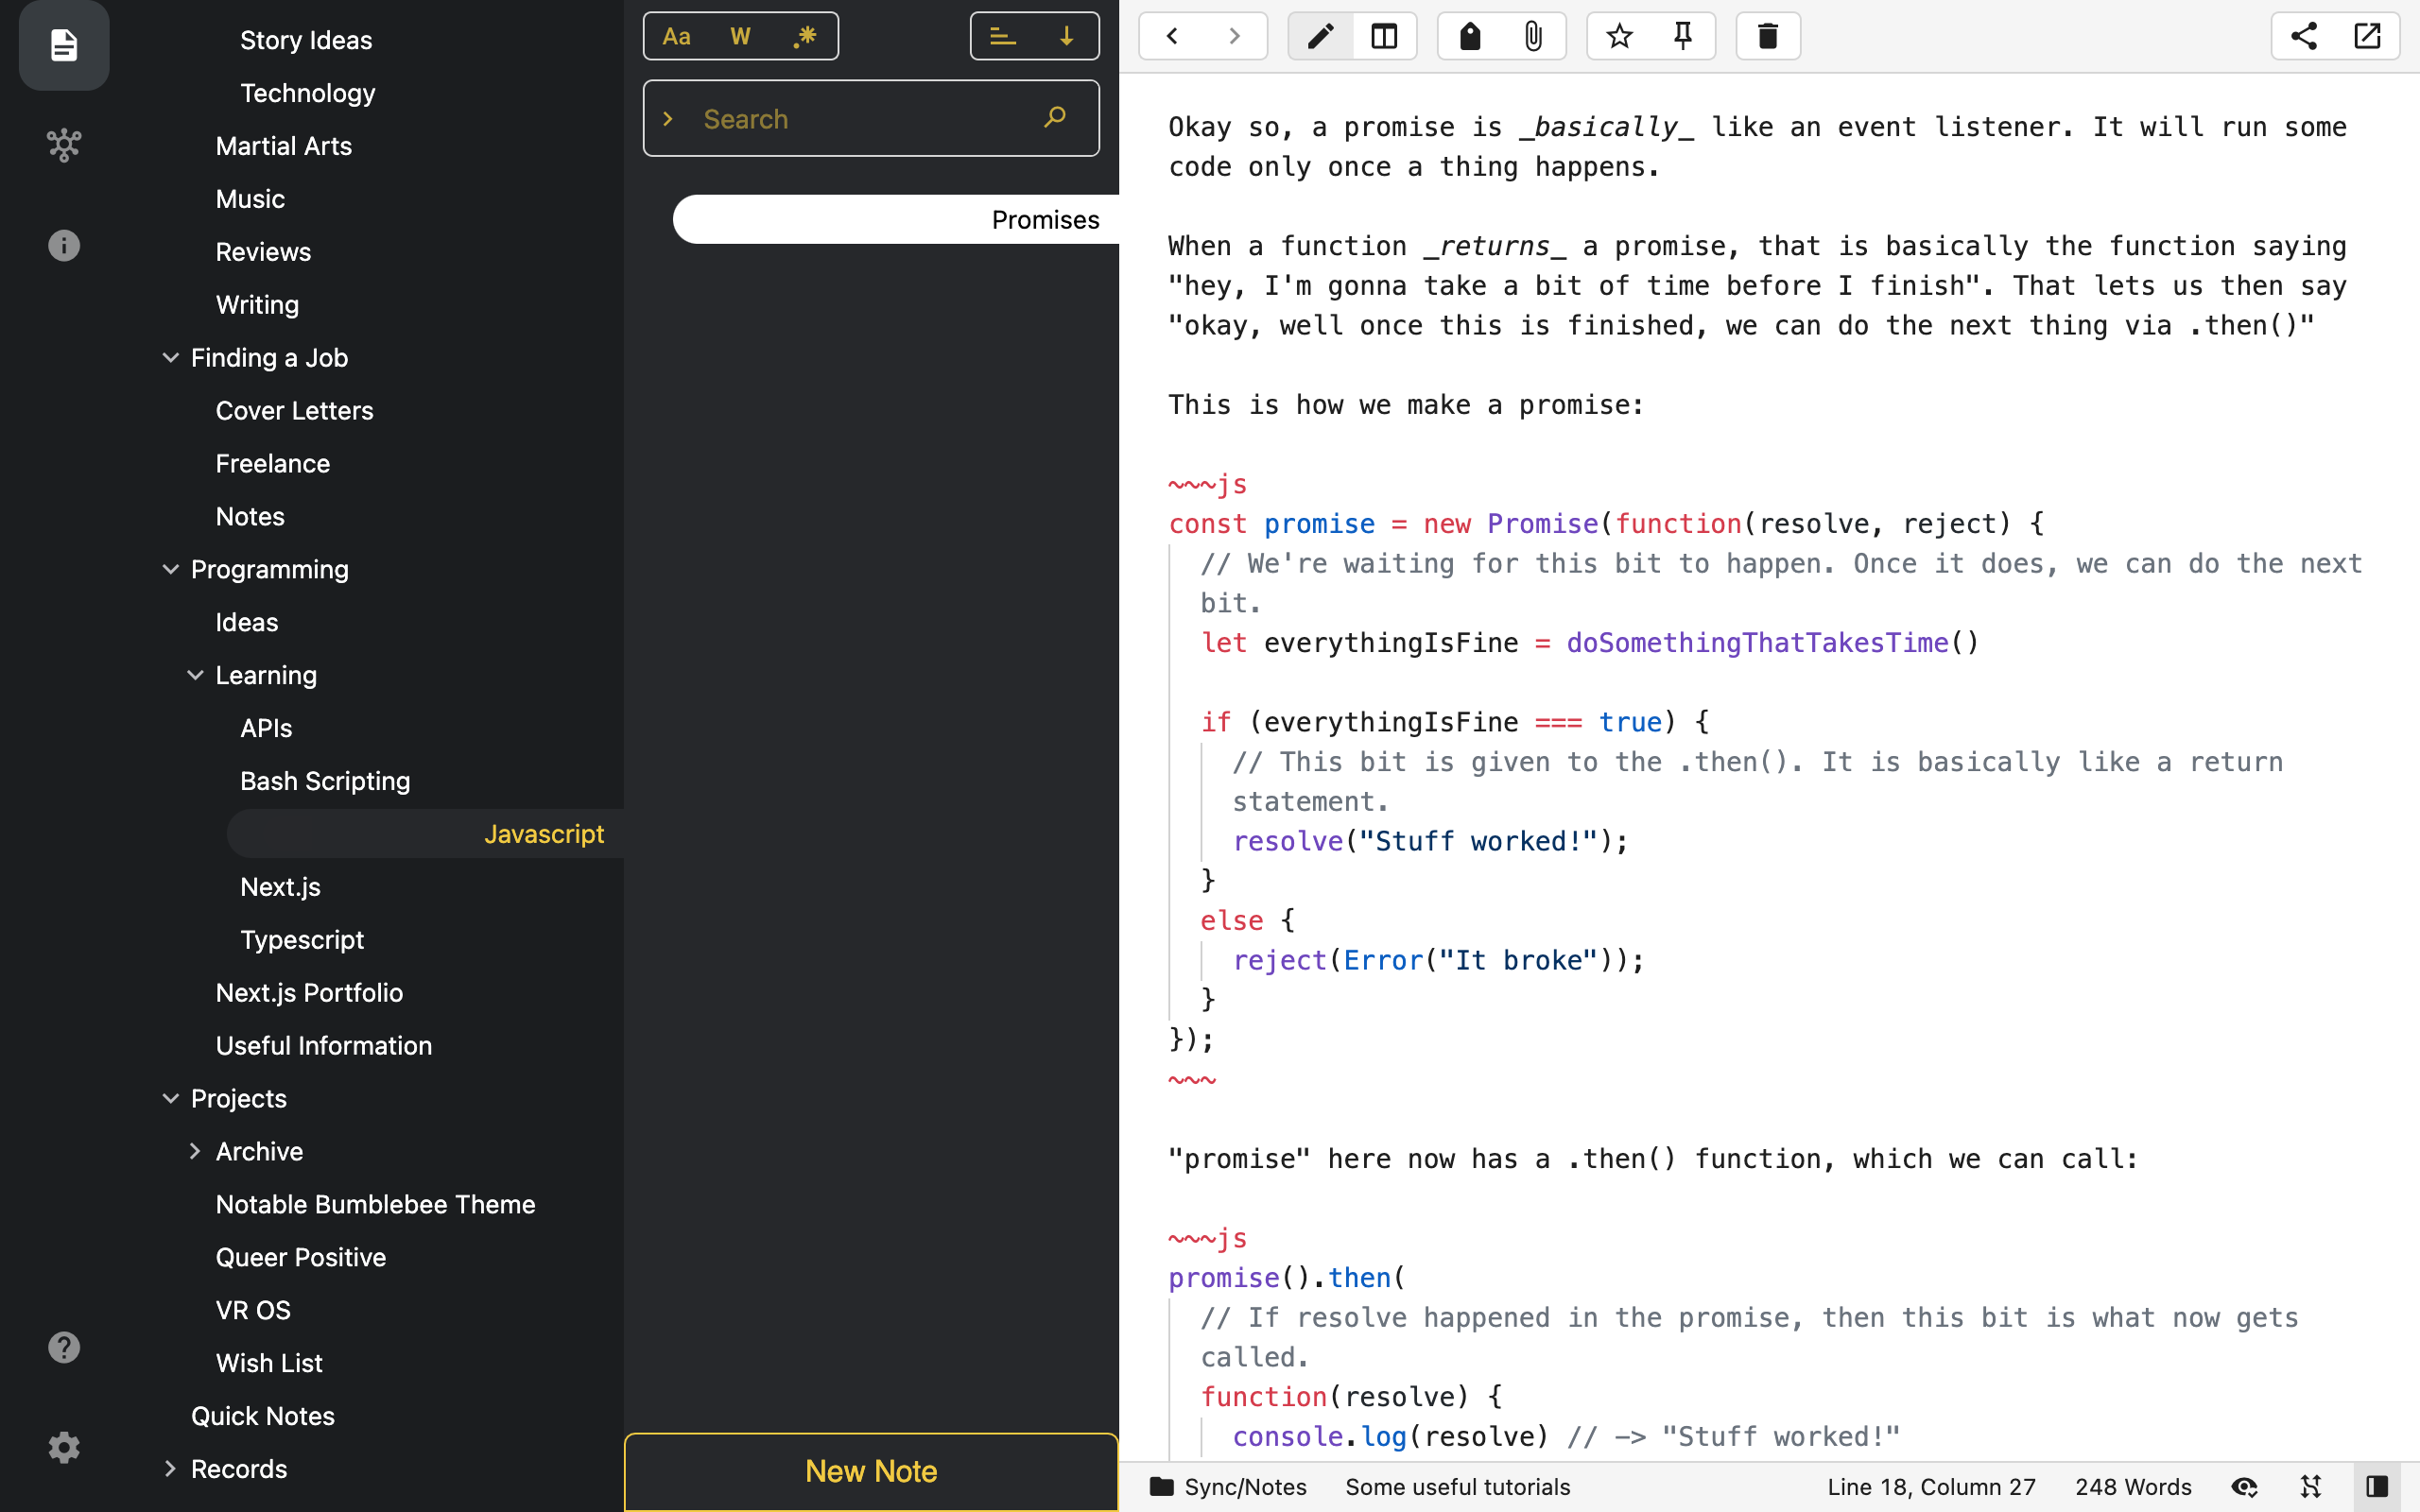Expand the Archive folder
The width and height of the screenshot is (2420, 1512).
coord(195,1151)
